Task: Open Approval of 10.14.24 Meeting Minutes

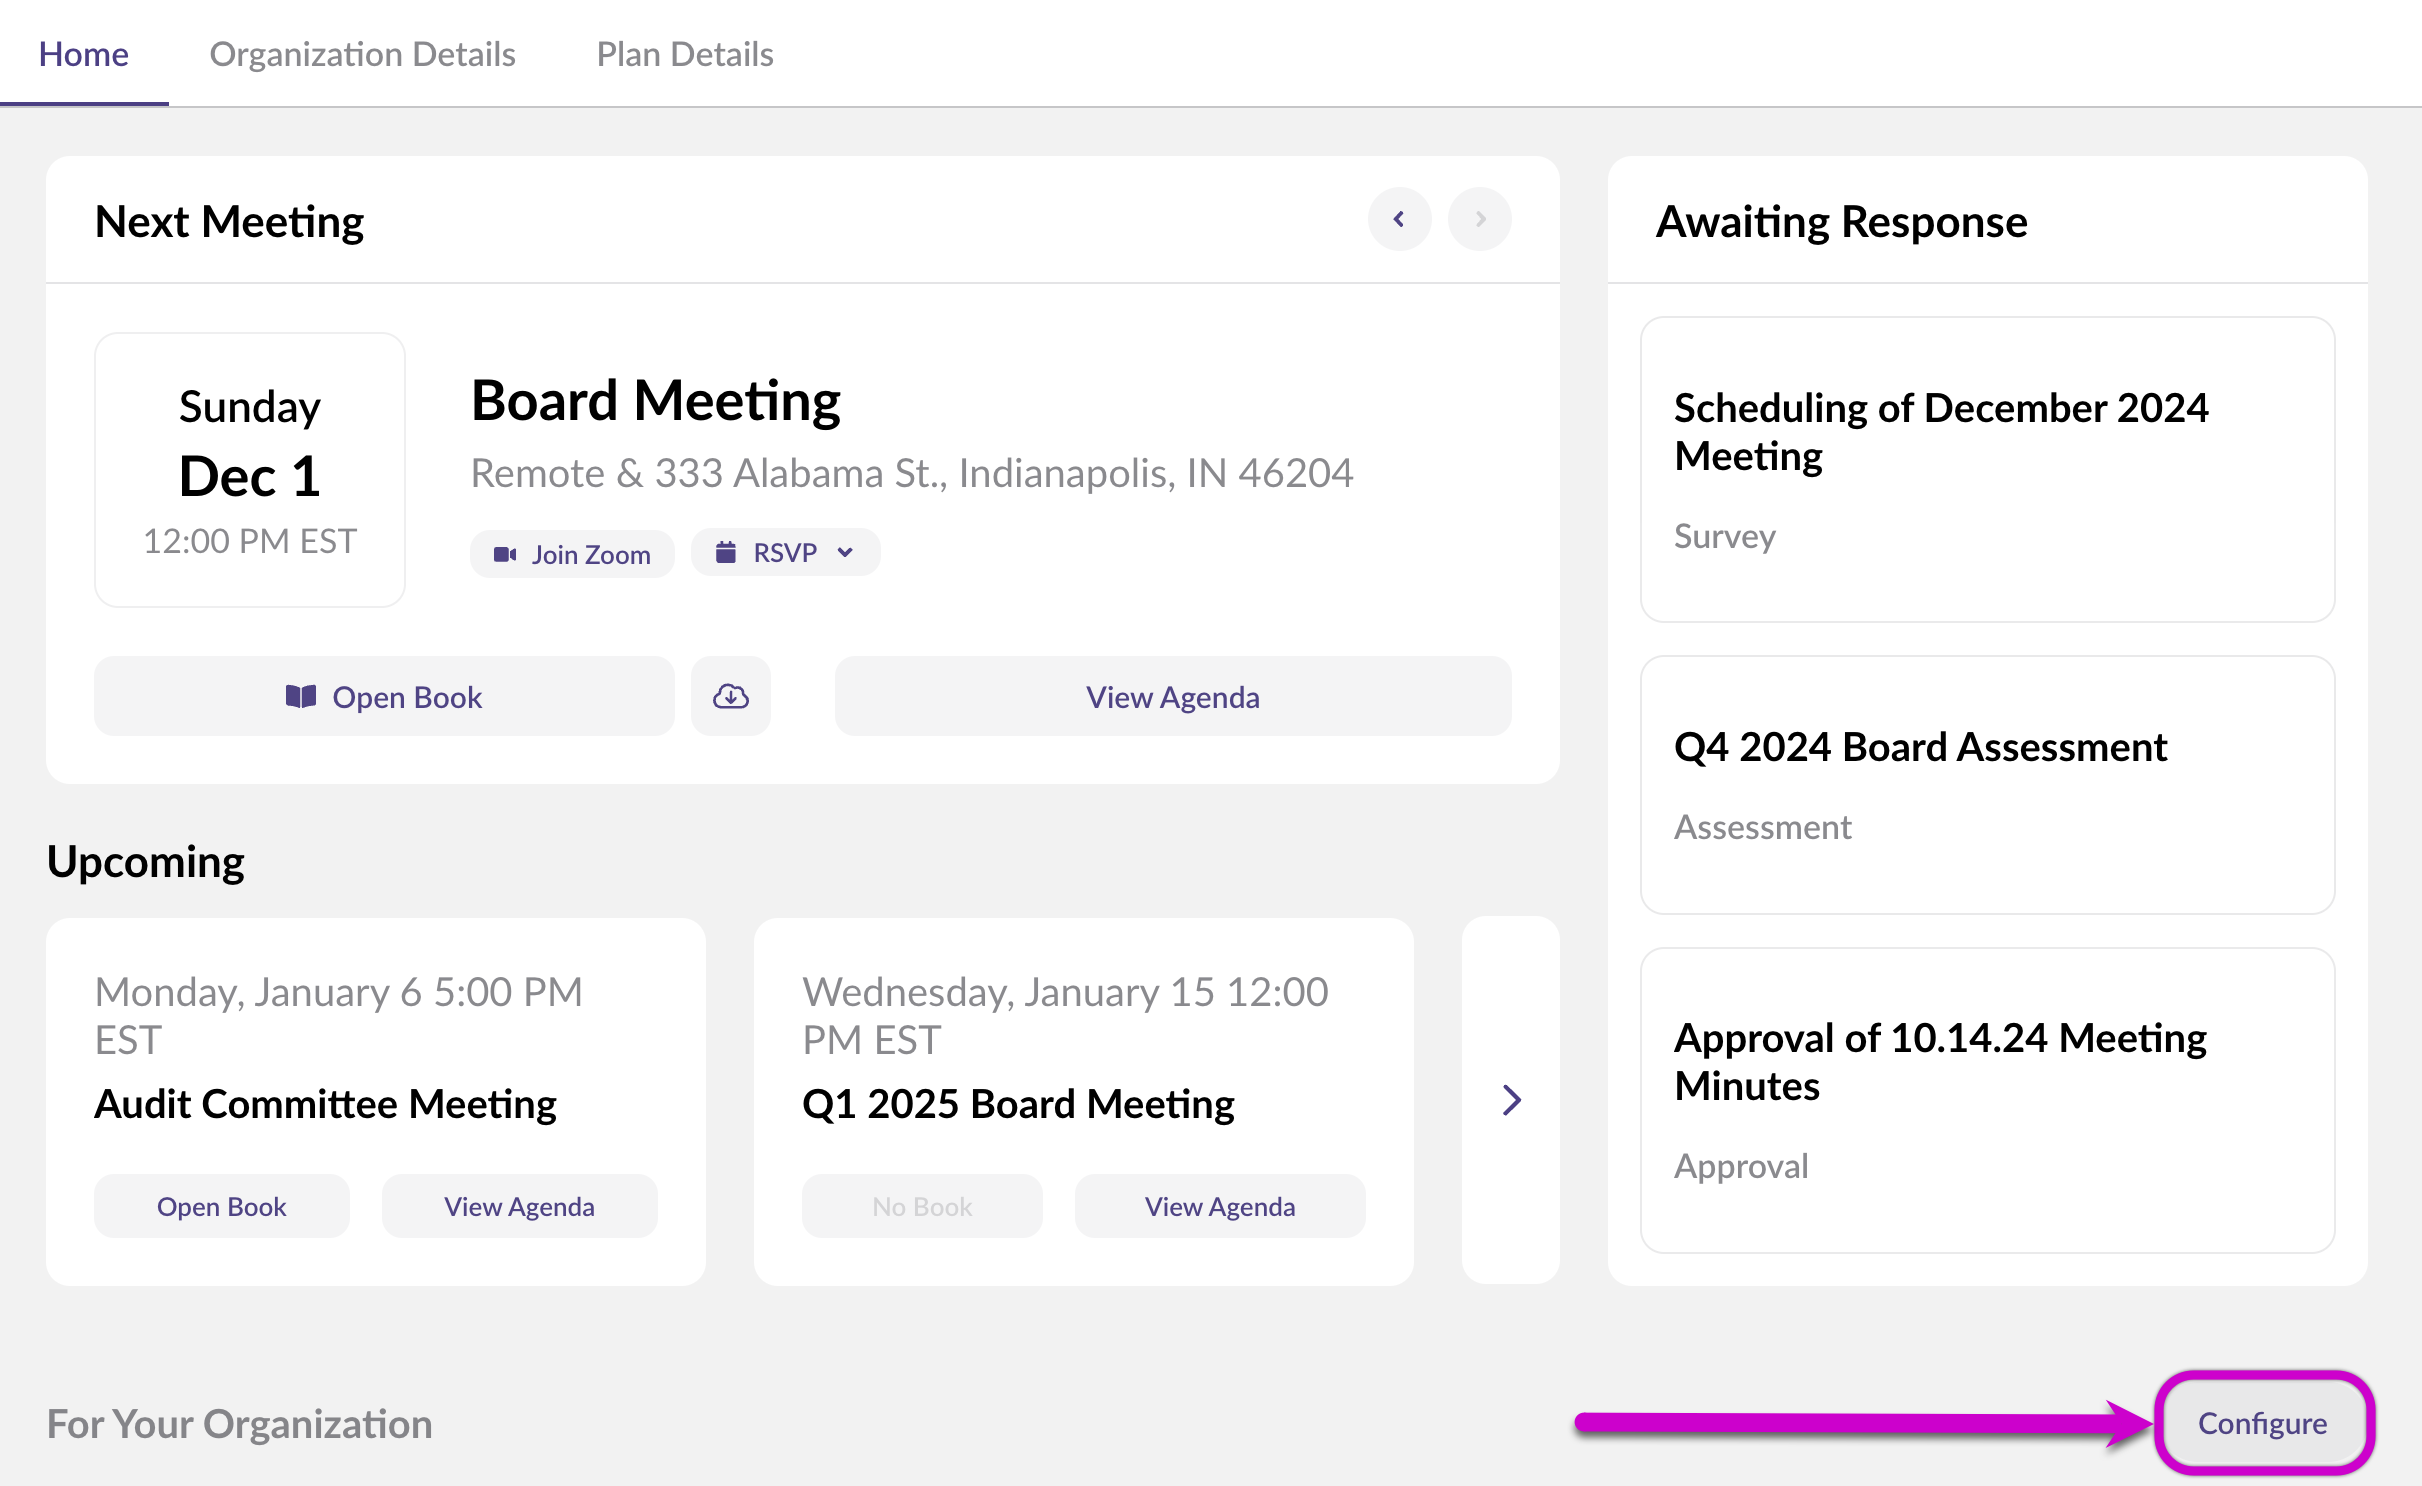Action: click(x=1986, y=1100)
